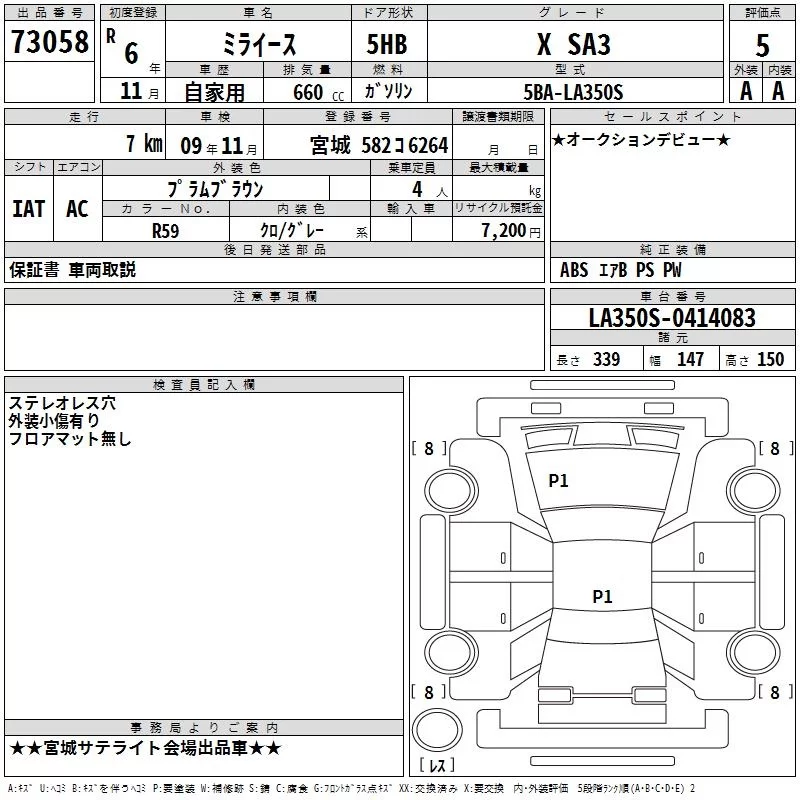Click sales point オークションデビュー text

coord(641,139)
